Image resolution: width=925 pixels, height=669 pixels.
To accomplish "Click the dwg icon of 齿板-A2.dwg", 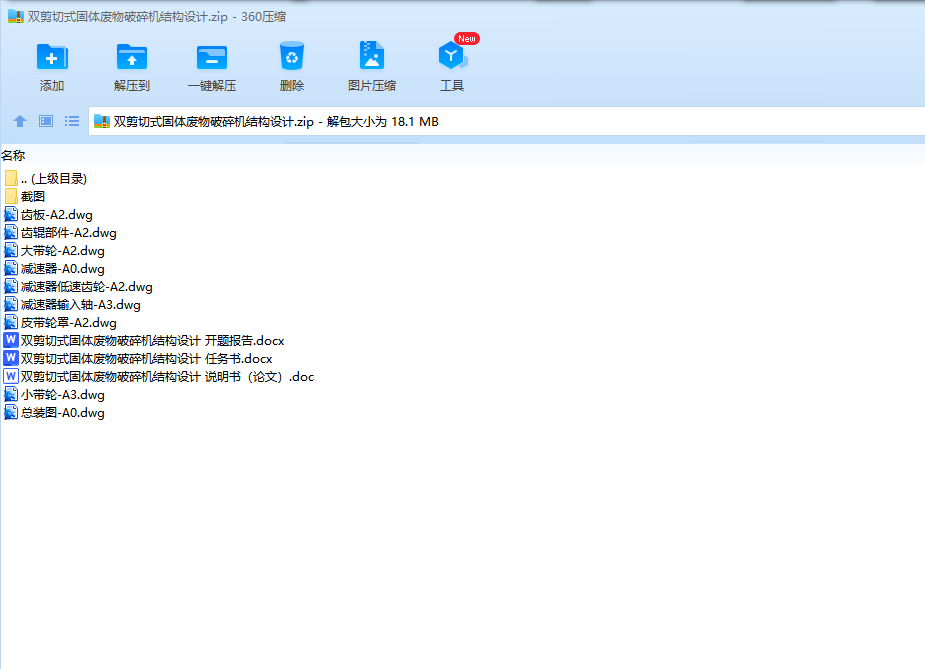I will (x=11, y=214).
